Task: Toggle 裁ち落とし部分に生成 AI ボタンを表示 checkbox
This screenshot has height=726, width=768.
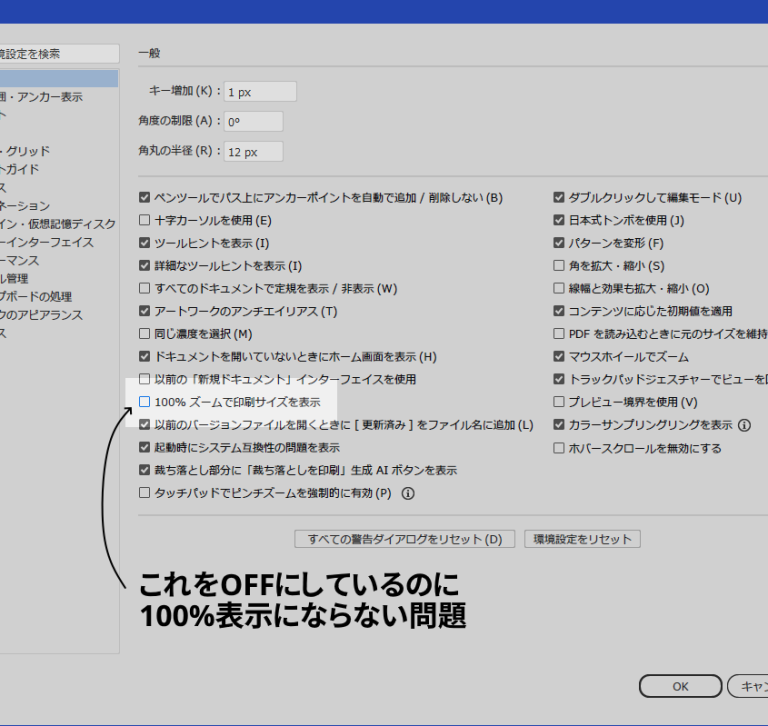Action: pos(144,470)
